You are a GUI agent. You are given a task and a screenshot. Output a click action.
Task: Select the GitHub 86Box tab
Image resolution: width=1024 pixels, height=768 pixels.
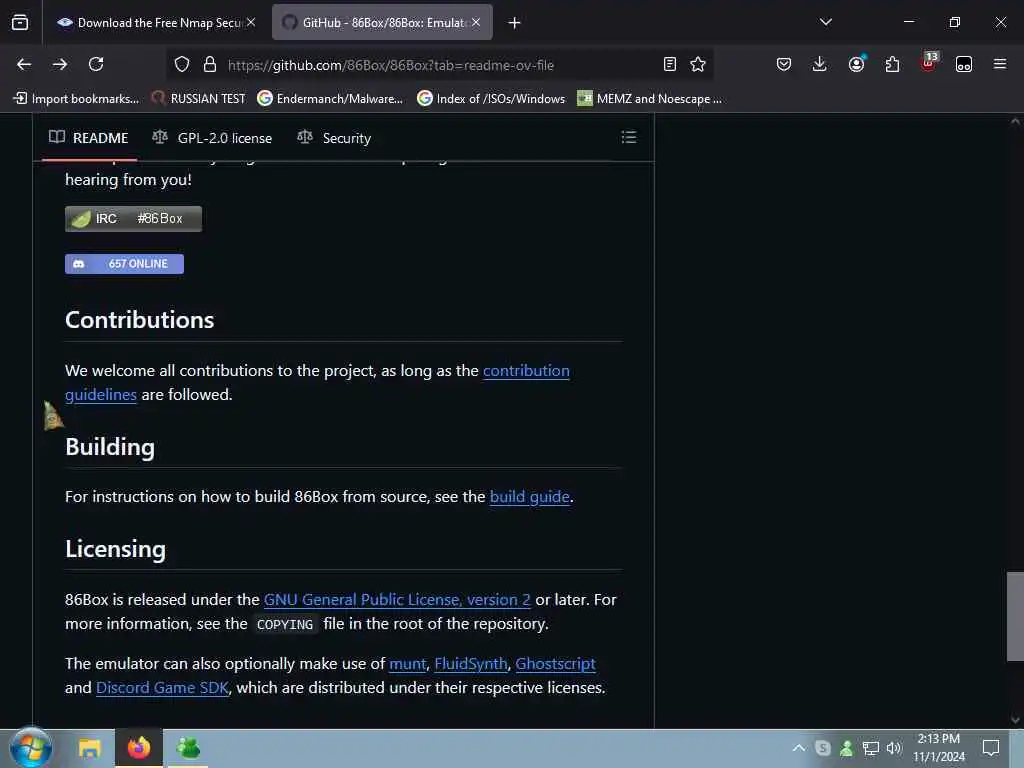[x=382, y=23]
